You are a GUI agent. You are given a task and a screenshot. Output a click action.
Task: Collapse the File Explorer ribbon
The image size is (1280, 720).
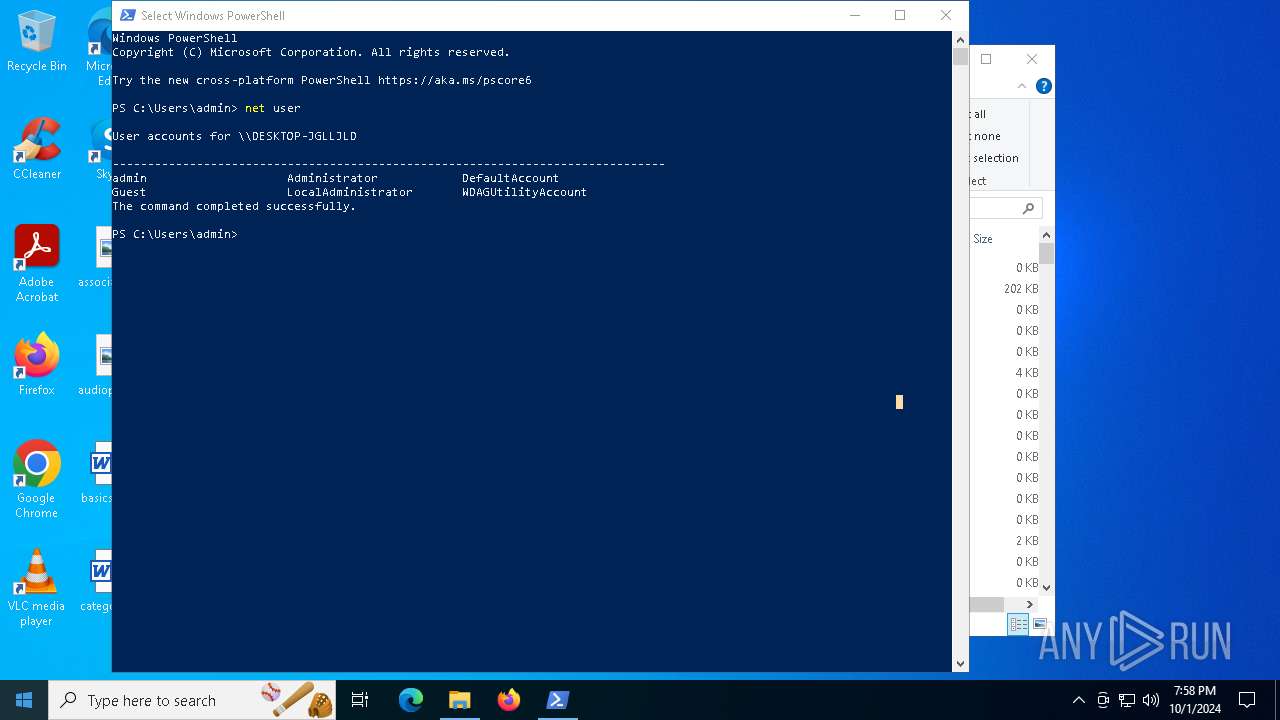click(x=1022, y=86)
